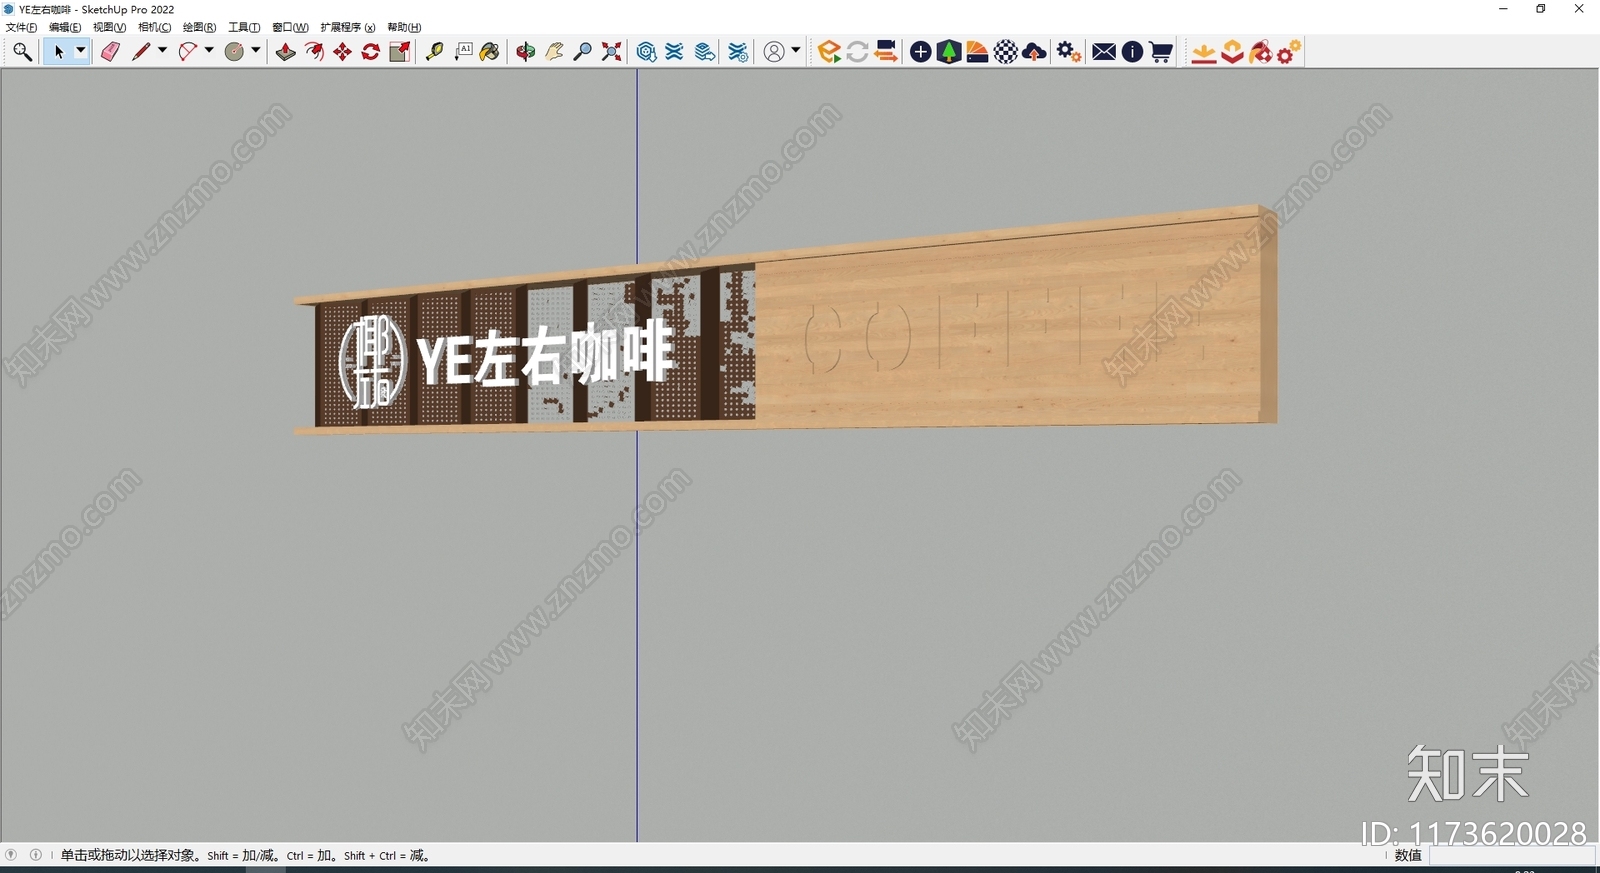Click the red layered box arrow icon
The width and height of the screenshot is (1600, 873).
coord(1233,52)
